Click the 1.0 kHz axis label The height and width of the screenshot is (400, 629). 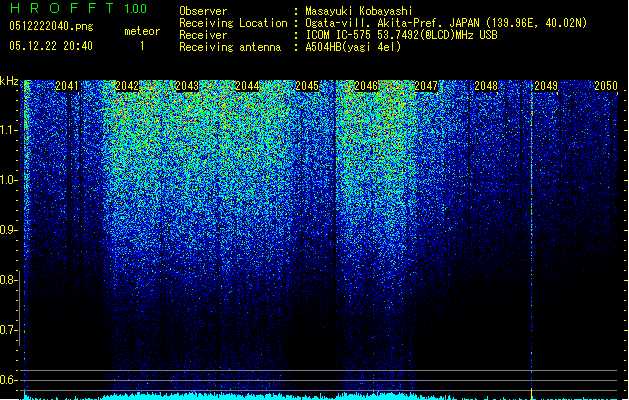8,180
